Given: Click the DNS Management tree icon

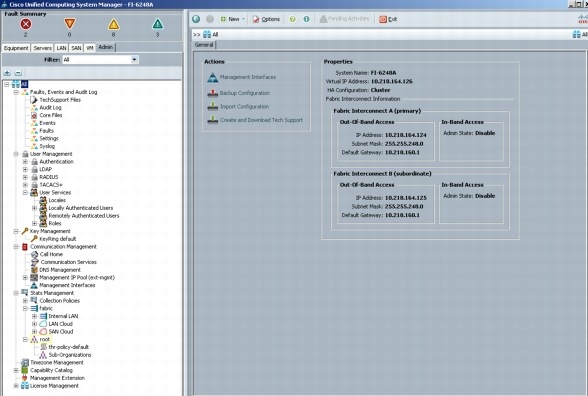Looking at the screenshot, I should click(34, 270).
